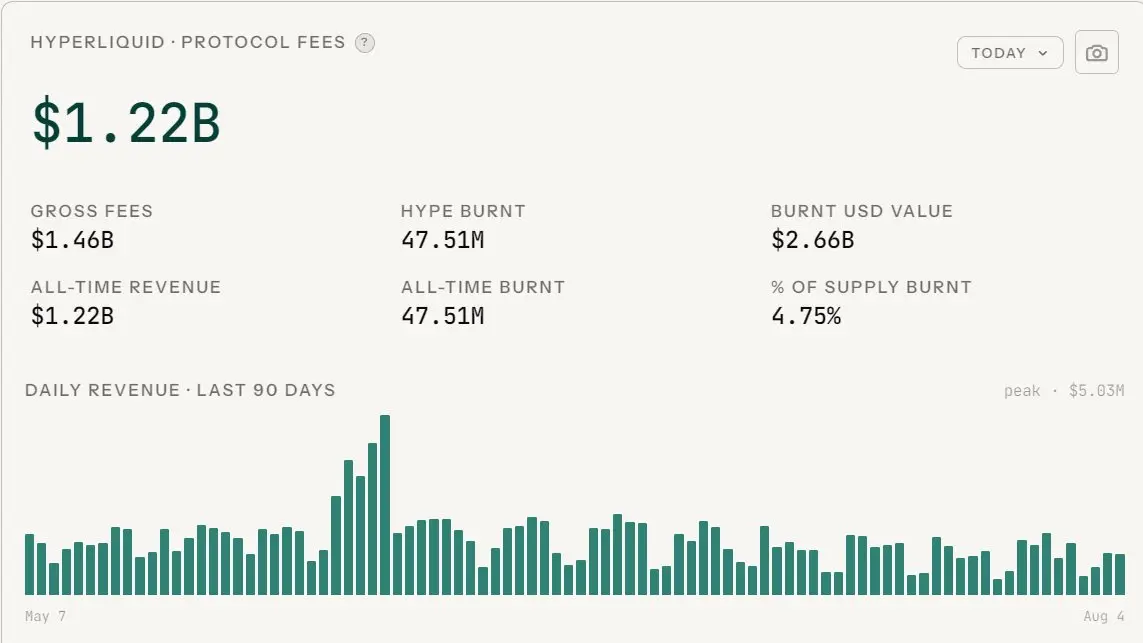Viewport: 1143px width, 643px height.
Task: Click the question mark help icon
Action: click(364, 43)
